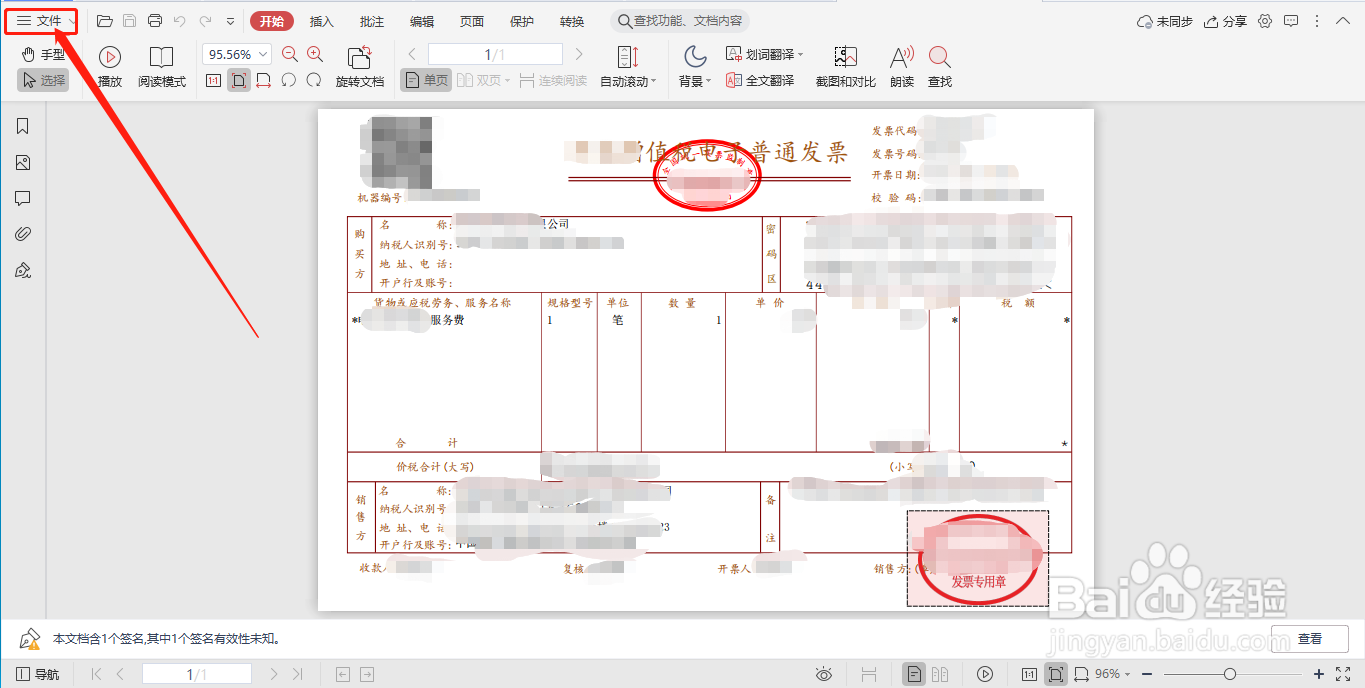Toggle the 导航 navigation pane
The height and width of the screenshot is (688, 1365).
[x=39, y=674]
